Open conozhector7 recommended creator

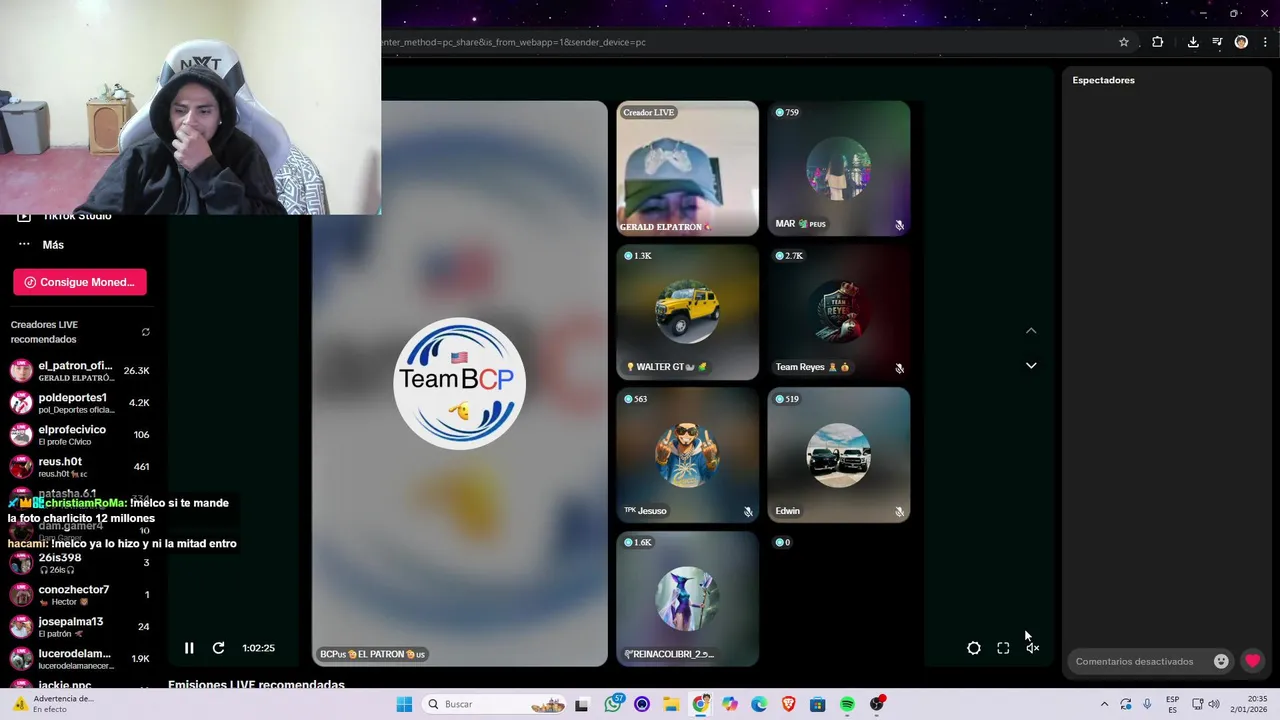[x=80, y=595]
